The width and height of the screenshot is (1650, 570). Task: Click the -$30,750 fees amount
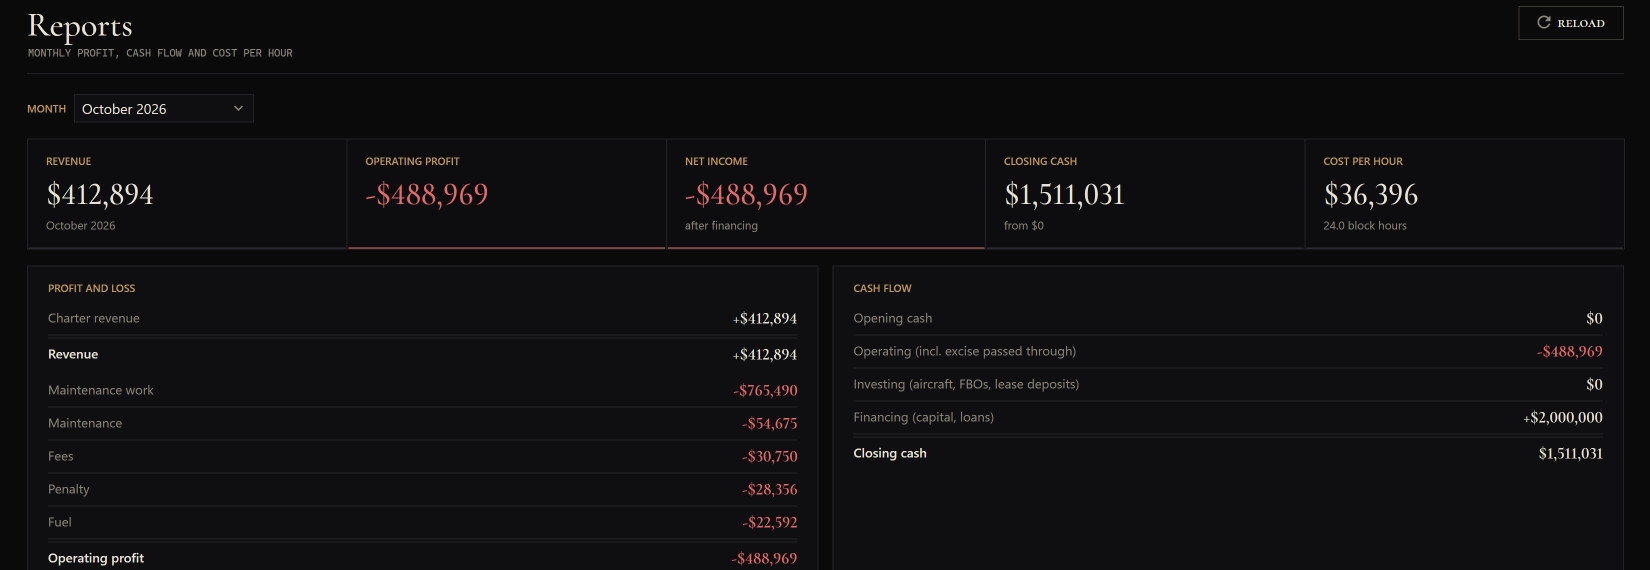click(770, 456)
